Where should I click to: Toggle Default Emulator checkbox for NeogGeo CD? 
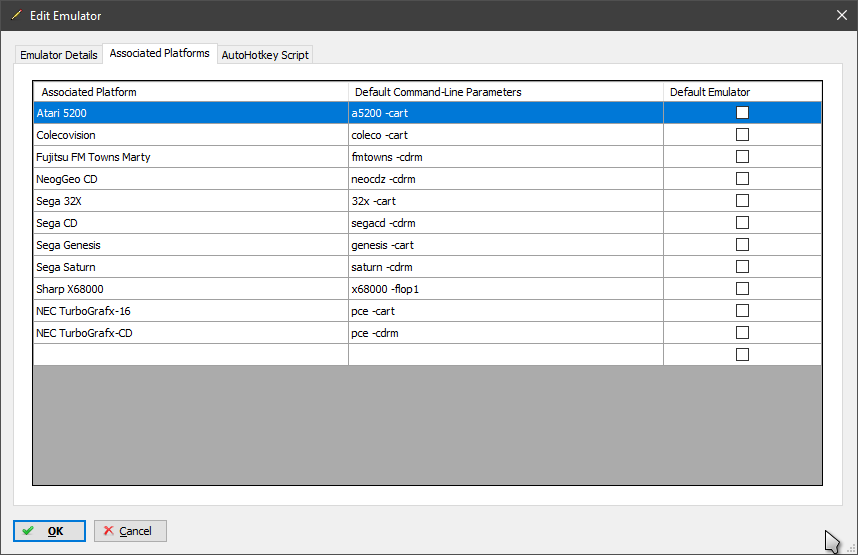[743, 178]
